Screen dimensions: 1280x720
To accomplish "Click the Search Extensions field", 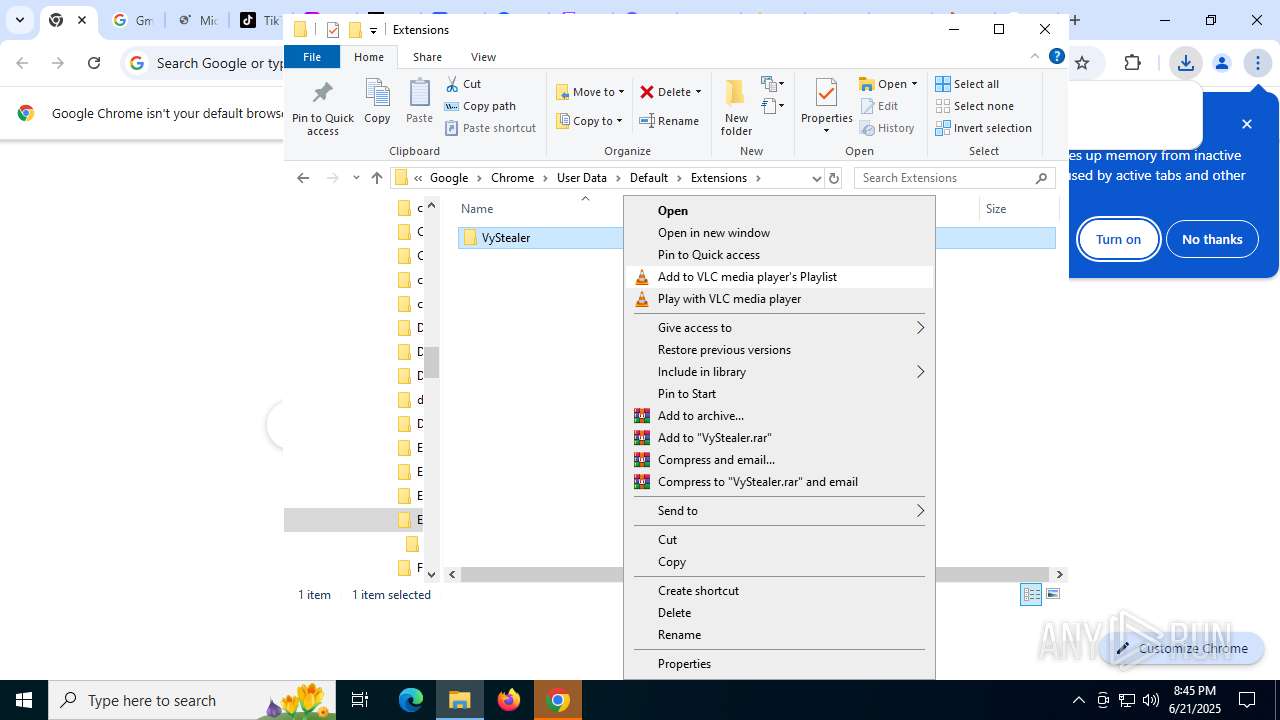I will coord(955,178).
